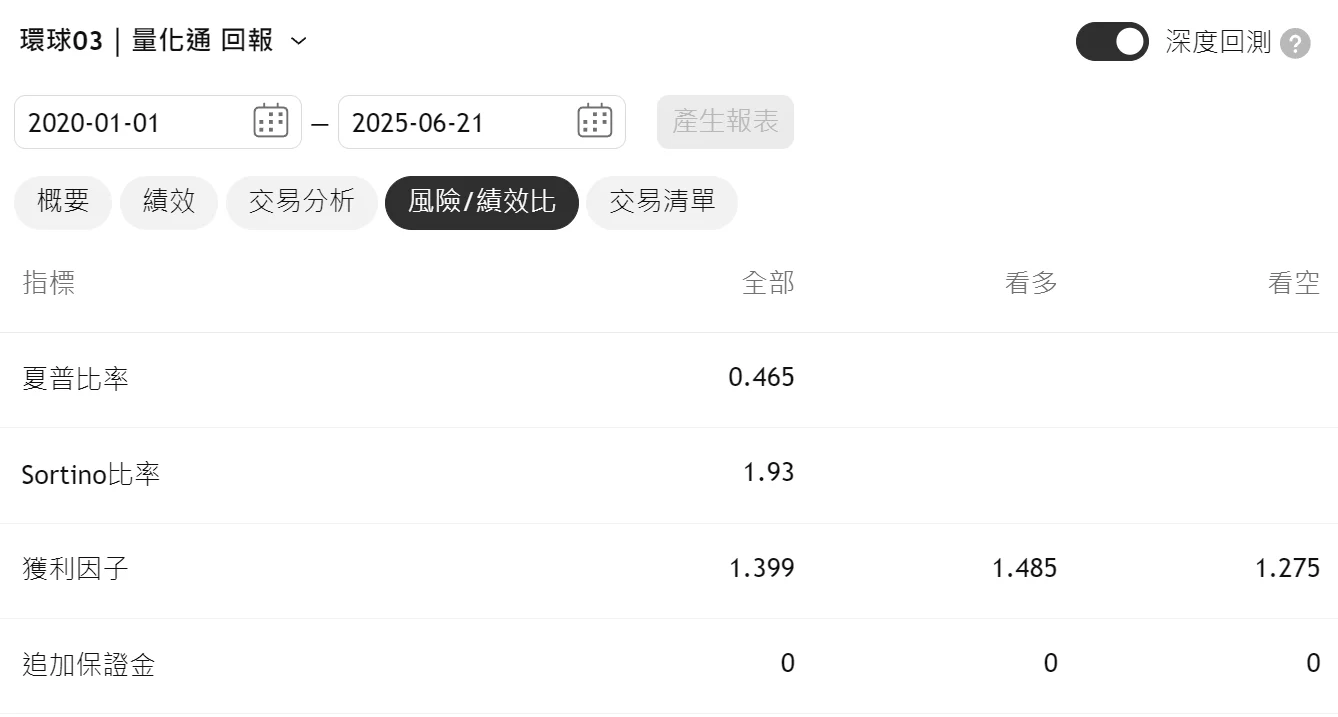Select the 獲利因子 metric row

tap(669, 571)
